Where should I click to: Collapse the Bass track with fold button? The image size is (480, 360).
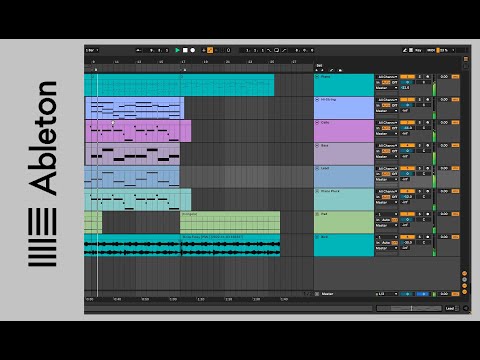click(317, 146)
